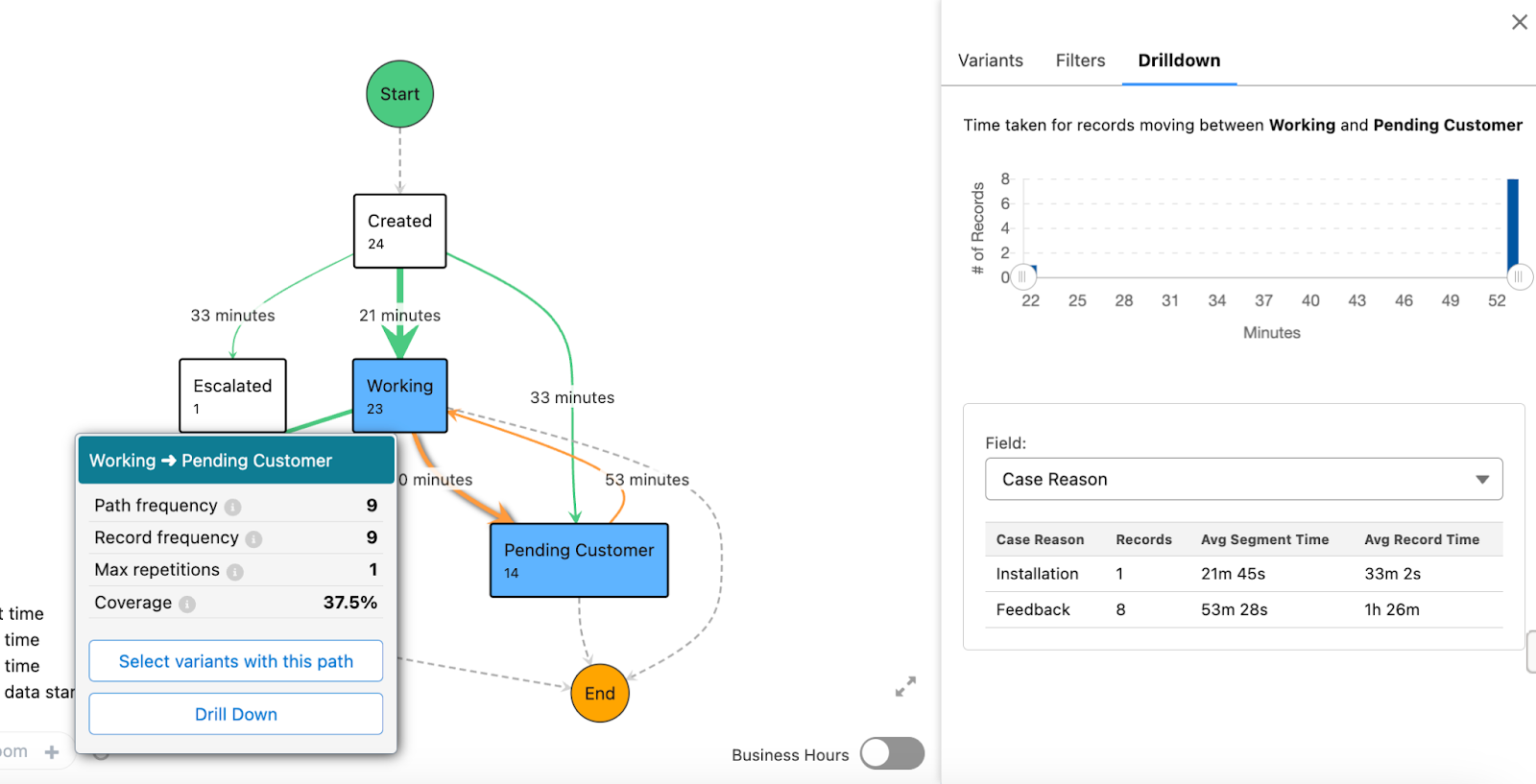Select the Drilldown tab

(x=1179, y=60)
